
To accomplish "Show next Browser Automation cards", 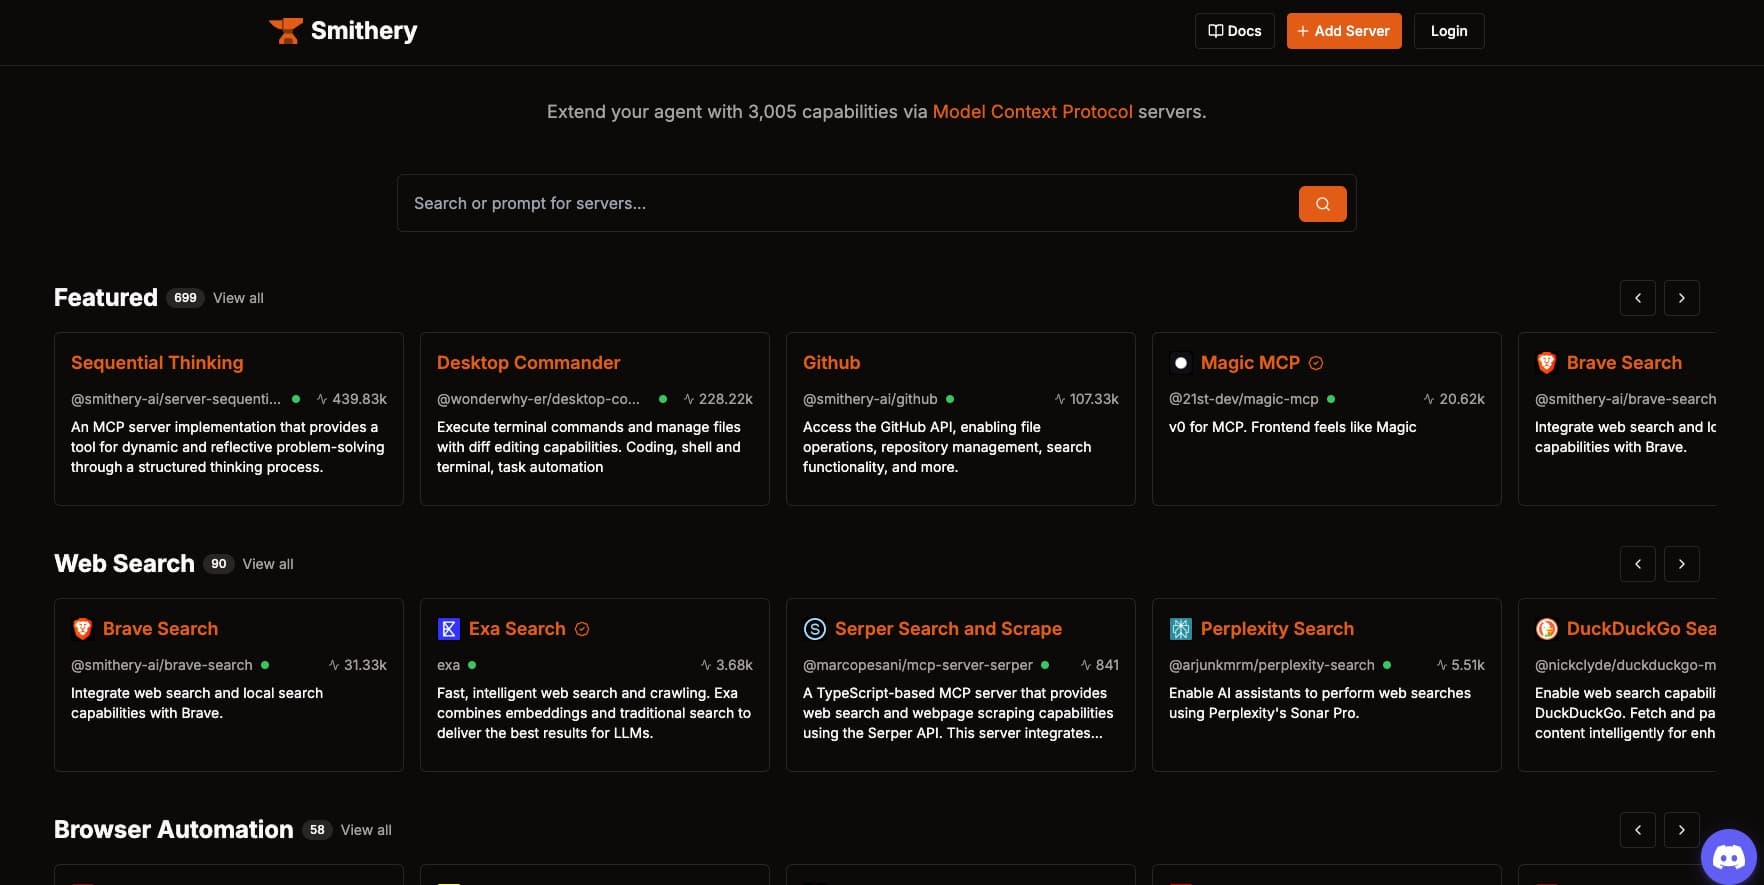I will tap(1682, 830).
